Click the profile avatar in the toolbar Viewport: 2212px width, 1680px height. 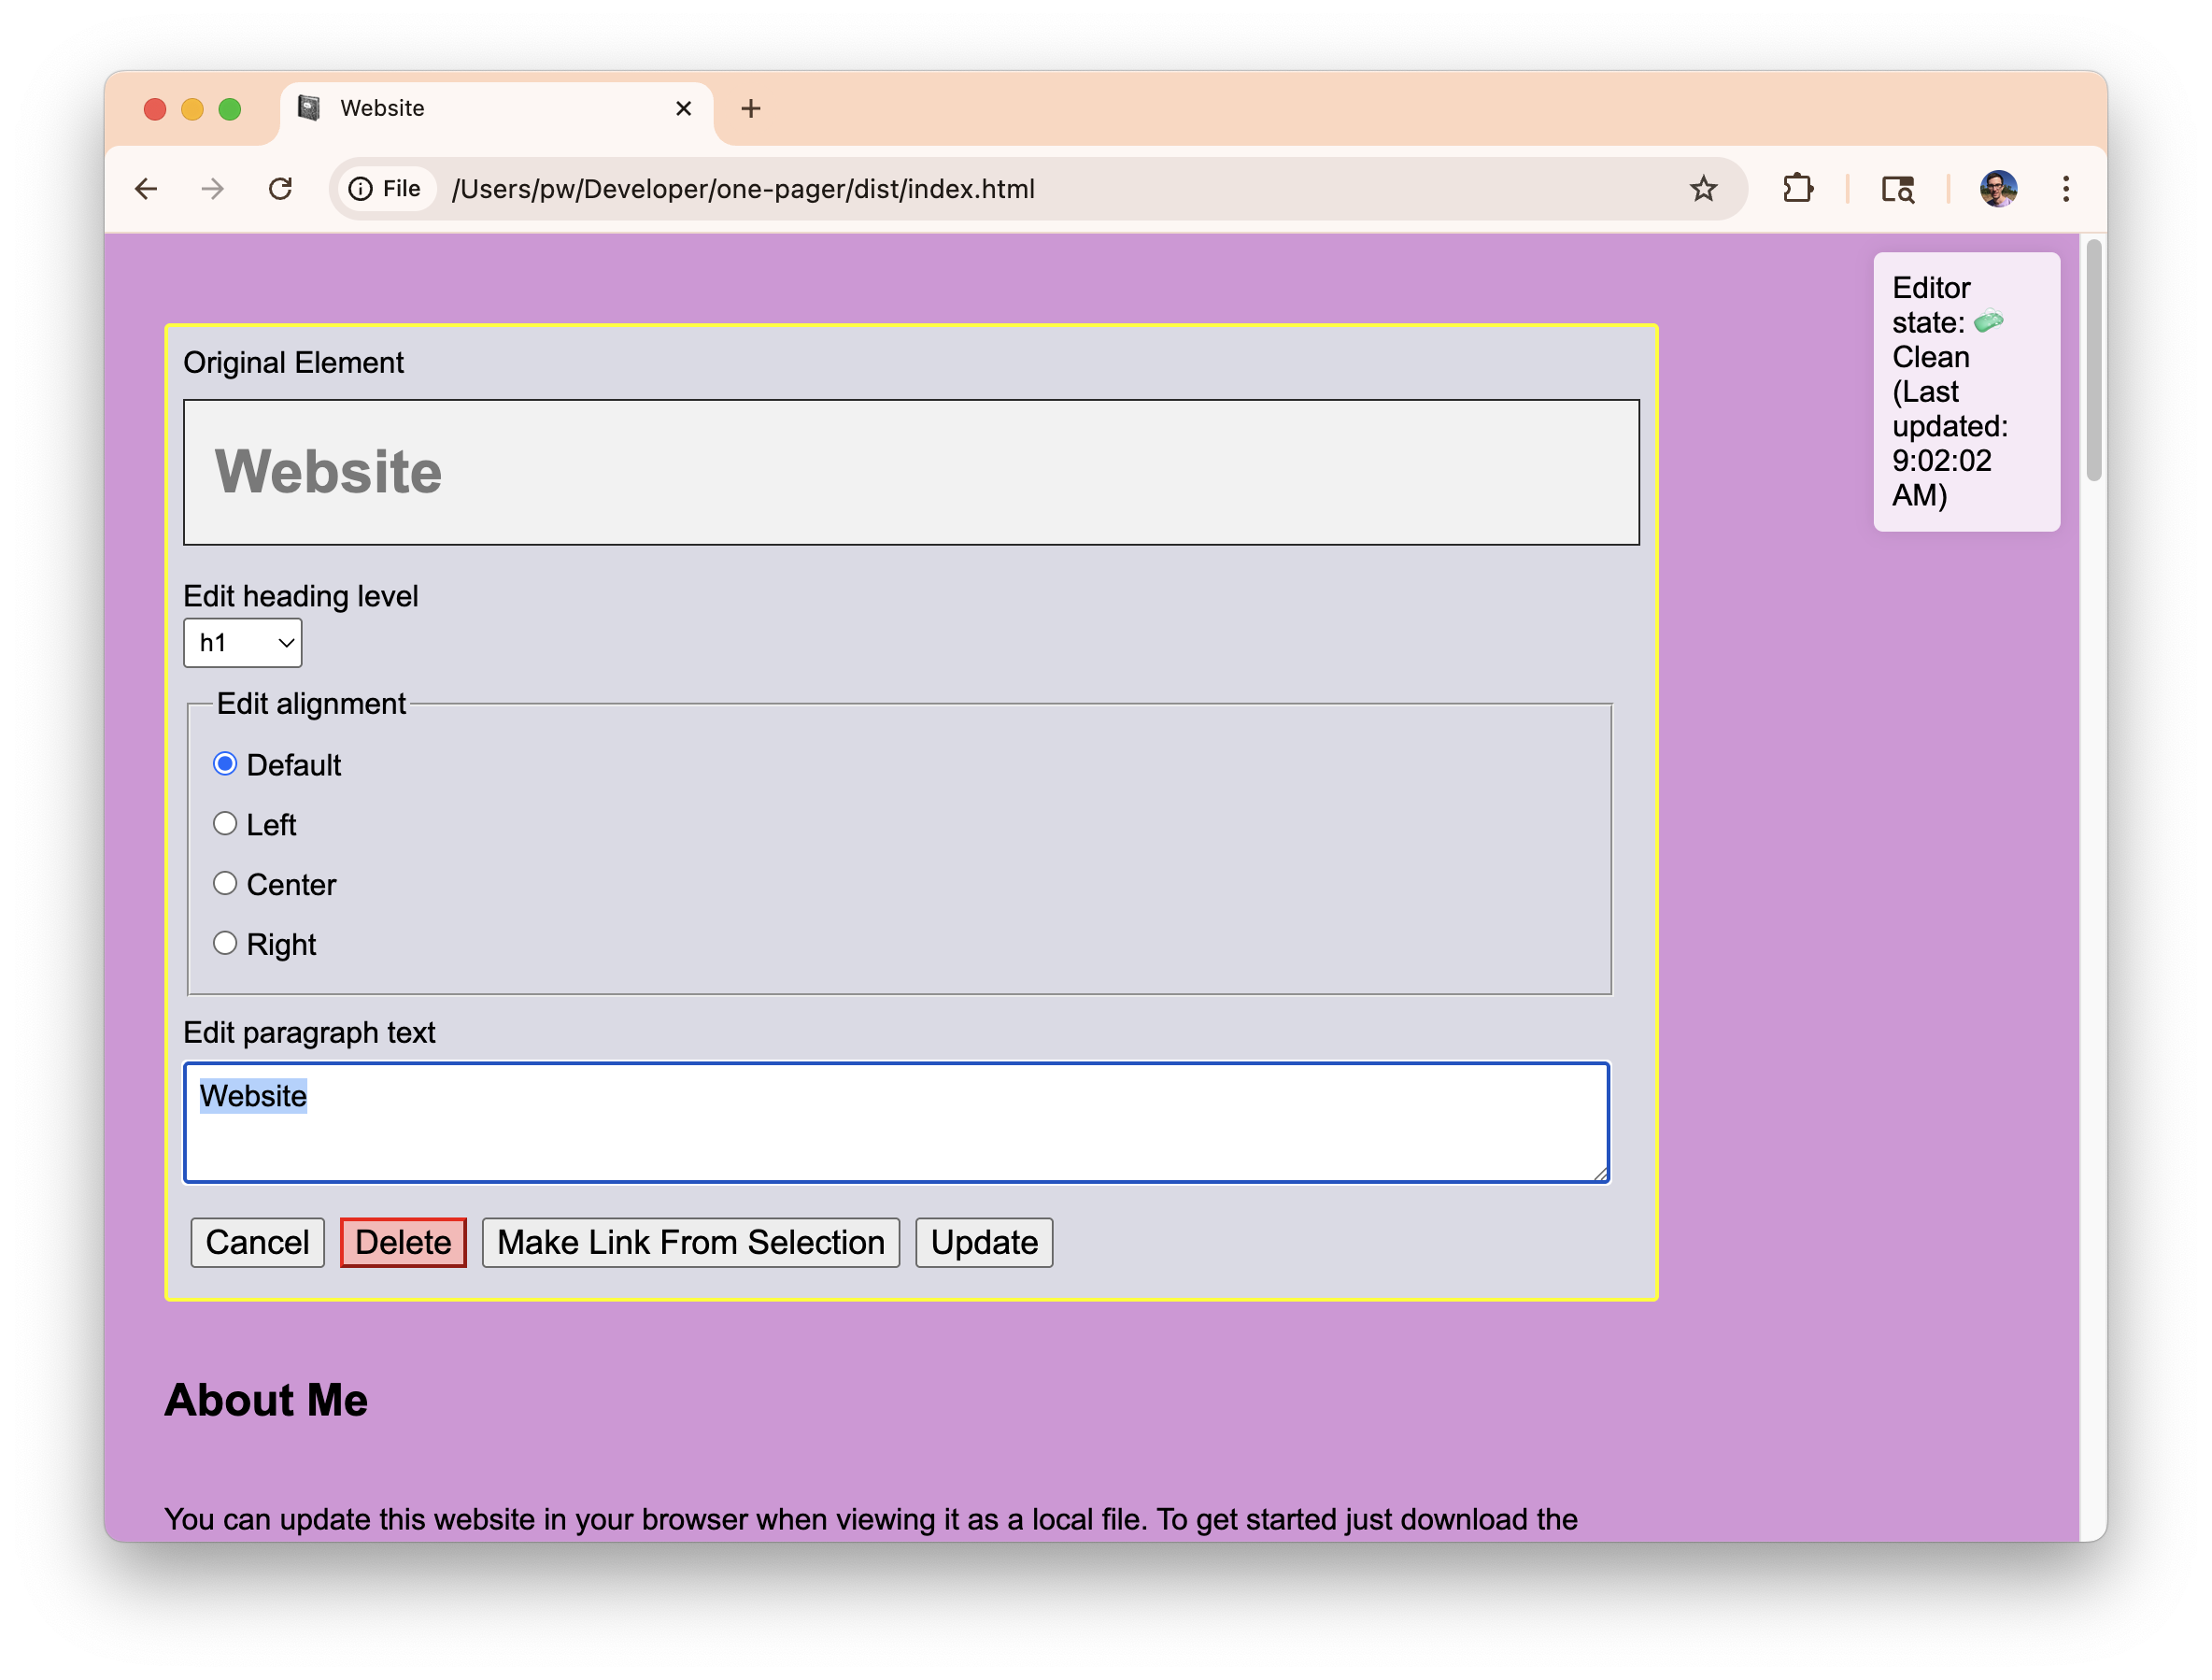[1997, 188]
